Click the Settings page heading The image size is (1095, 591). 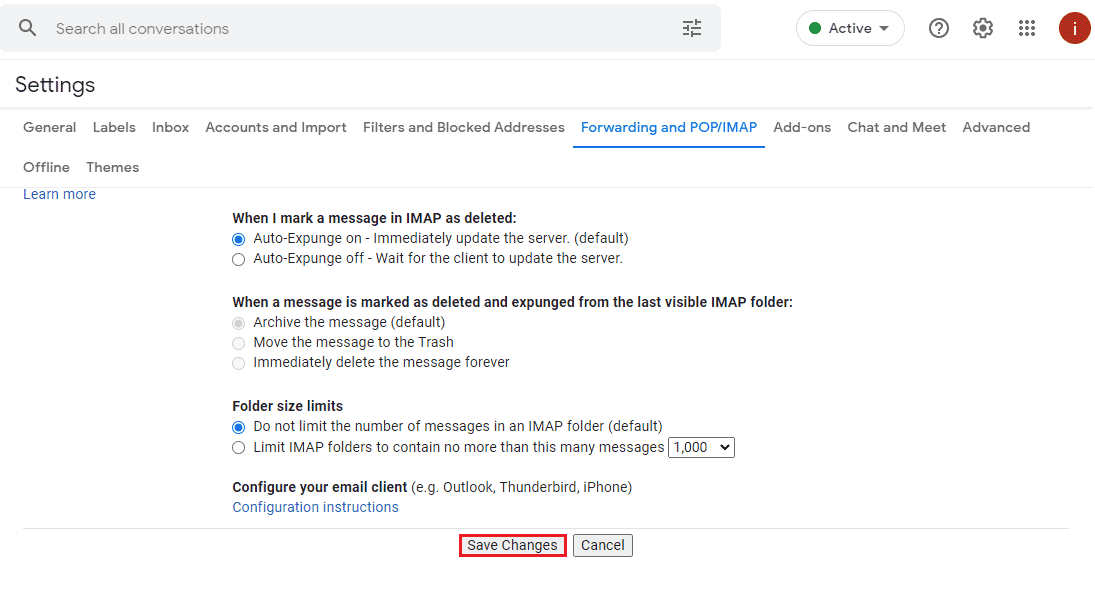tap(55, 85)
